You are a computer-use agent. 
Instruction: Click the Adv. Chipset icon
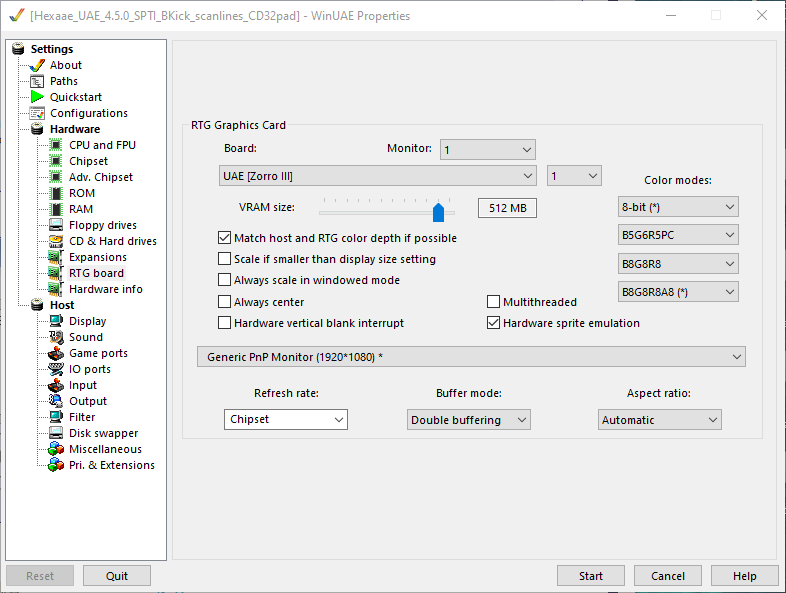pyautogui.click(x=56, y=177)
